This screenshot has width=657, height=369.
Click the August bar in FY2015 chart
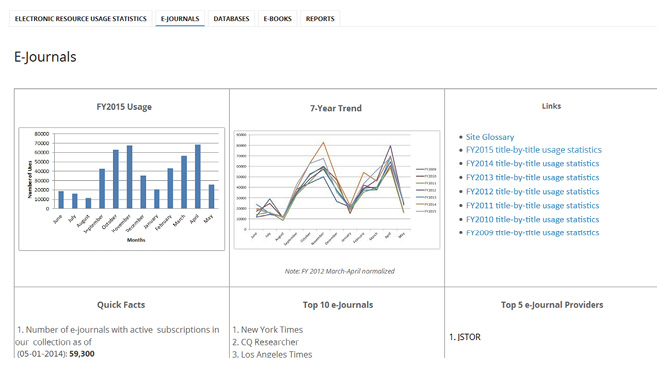88,203
